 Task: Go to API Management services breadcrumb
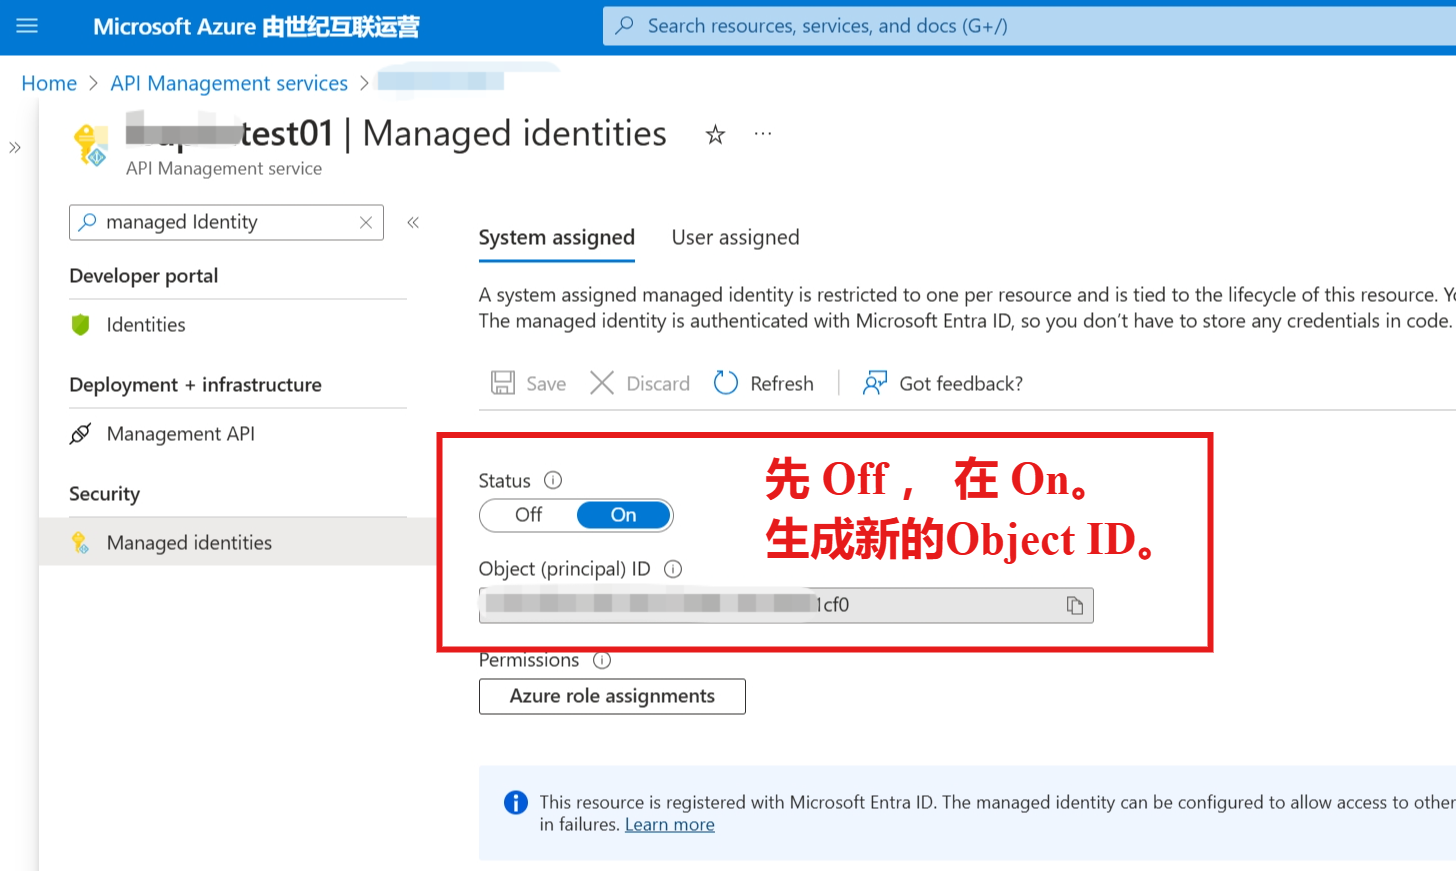(x=229, y=83)
